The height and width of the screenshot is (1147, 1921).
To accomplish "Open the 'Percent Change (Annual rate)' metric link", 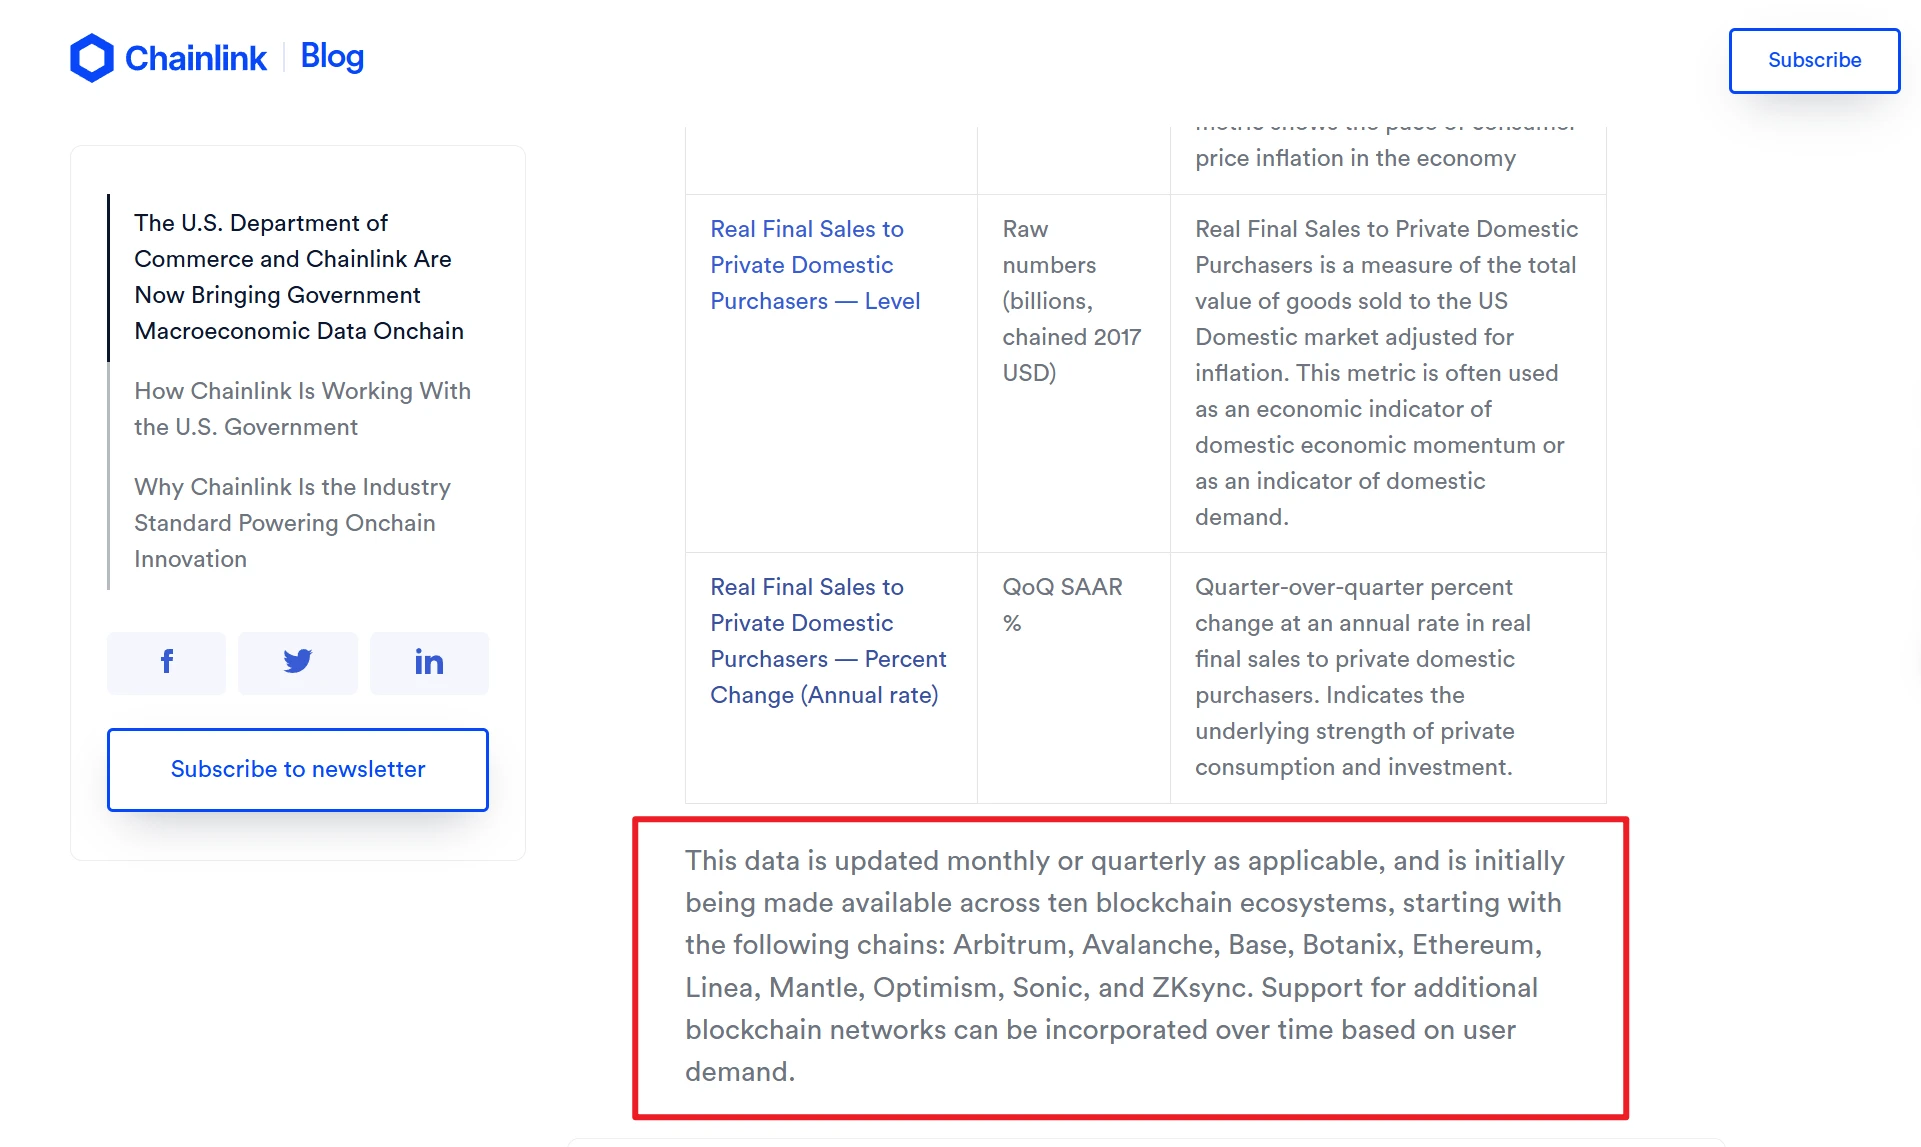I will point(828,641).
